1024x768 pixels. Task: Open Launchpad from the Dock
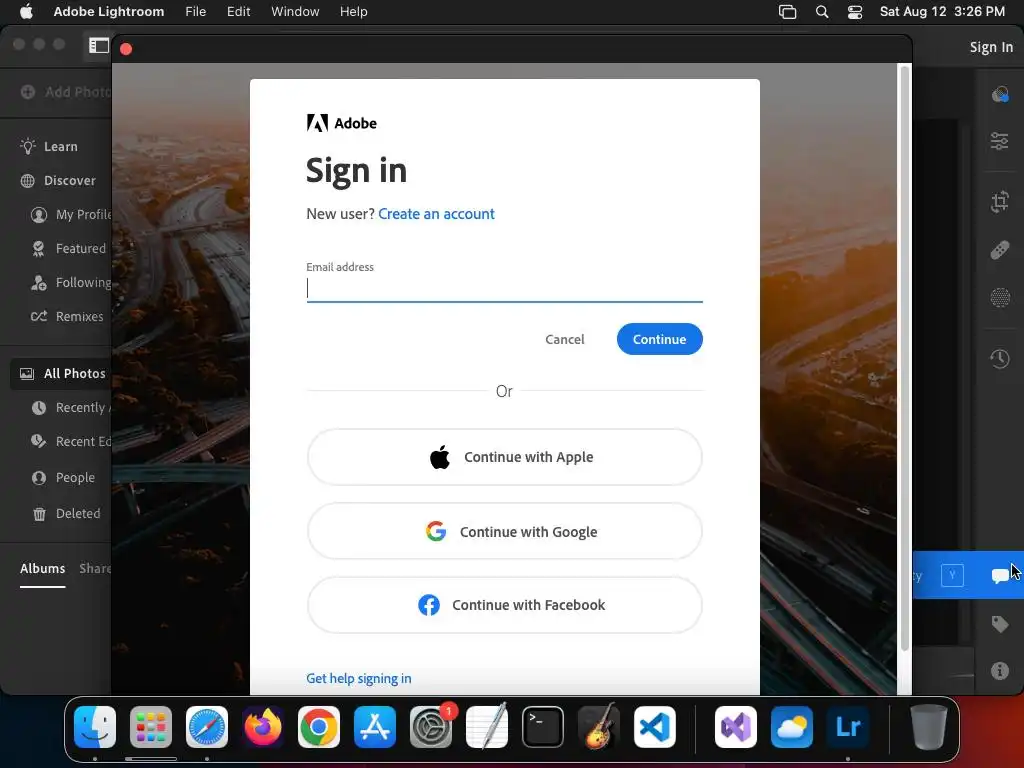(x=151, y=727)
